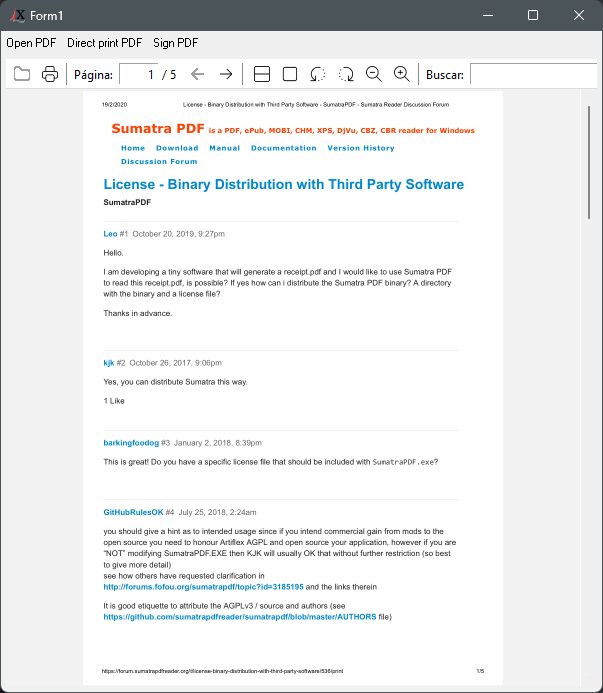The height and width of the screenshot is (693, 603).
Task: Maximize the Form1 window
Action: tap(533, 15)
